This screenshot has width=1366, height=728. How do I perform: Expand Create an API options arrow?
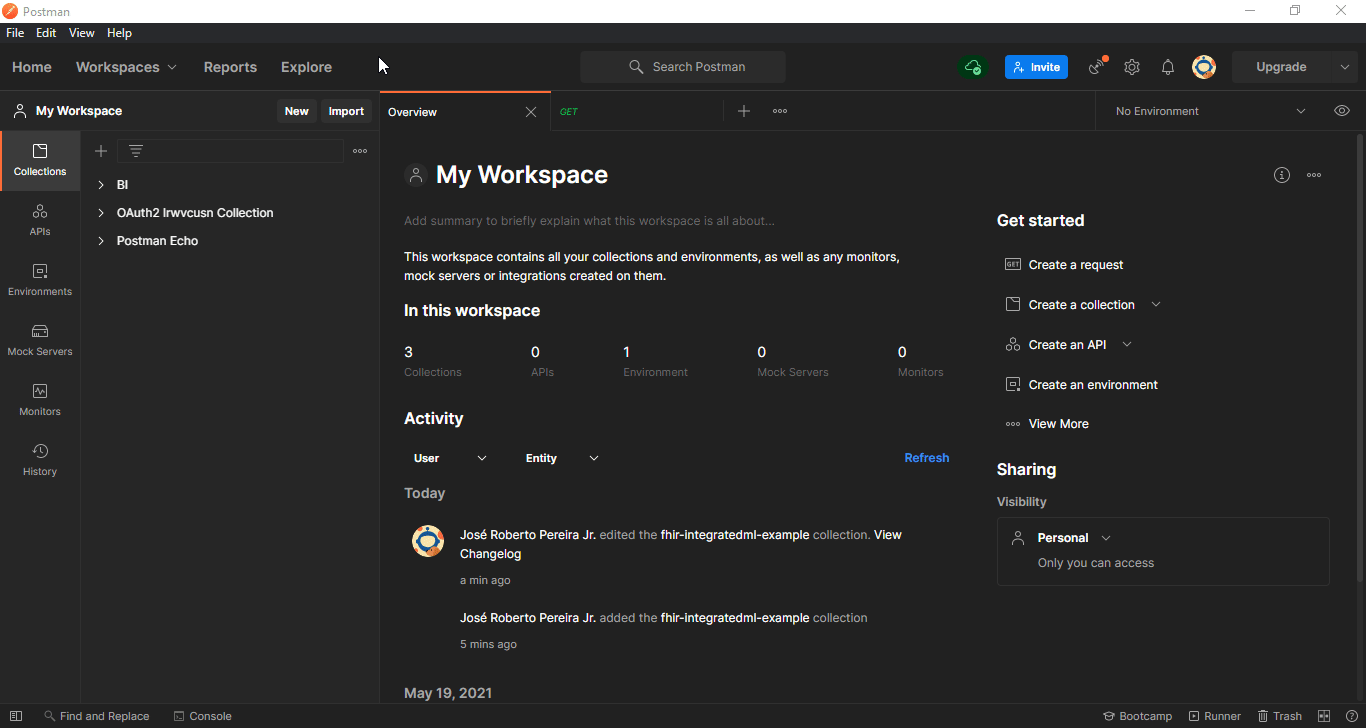tap(1127, 344)
